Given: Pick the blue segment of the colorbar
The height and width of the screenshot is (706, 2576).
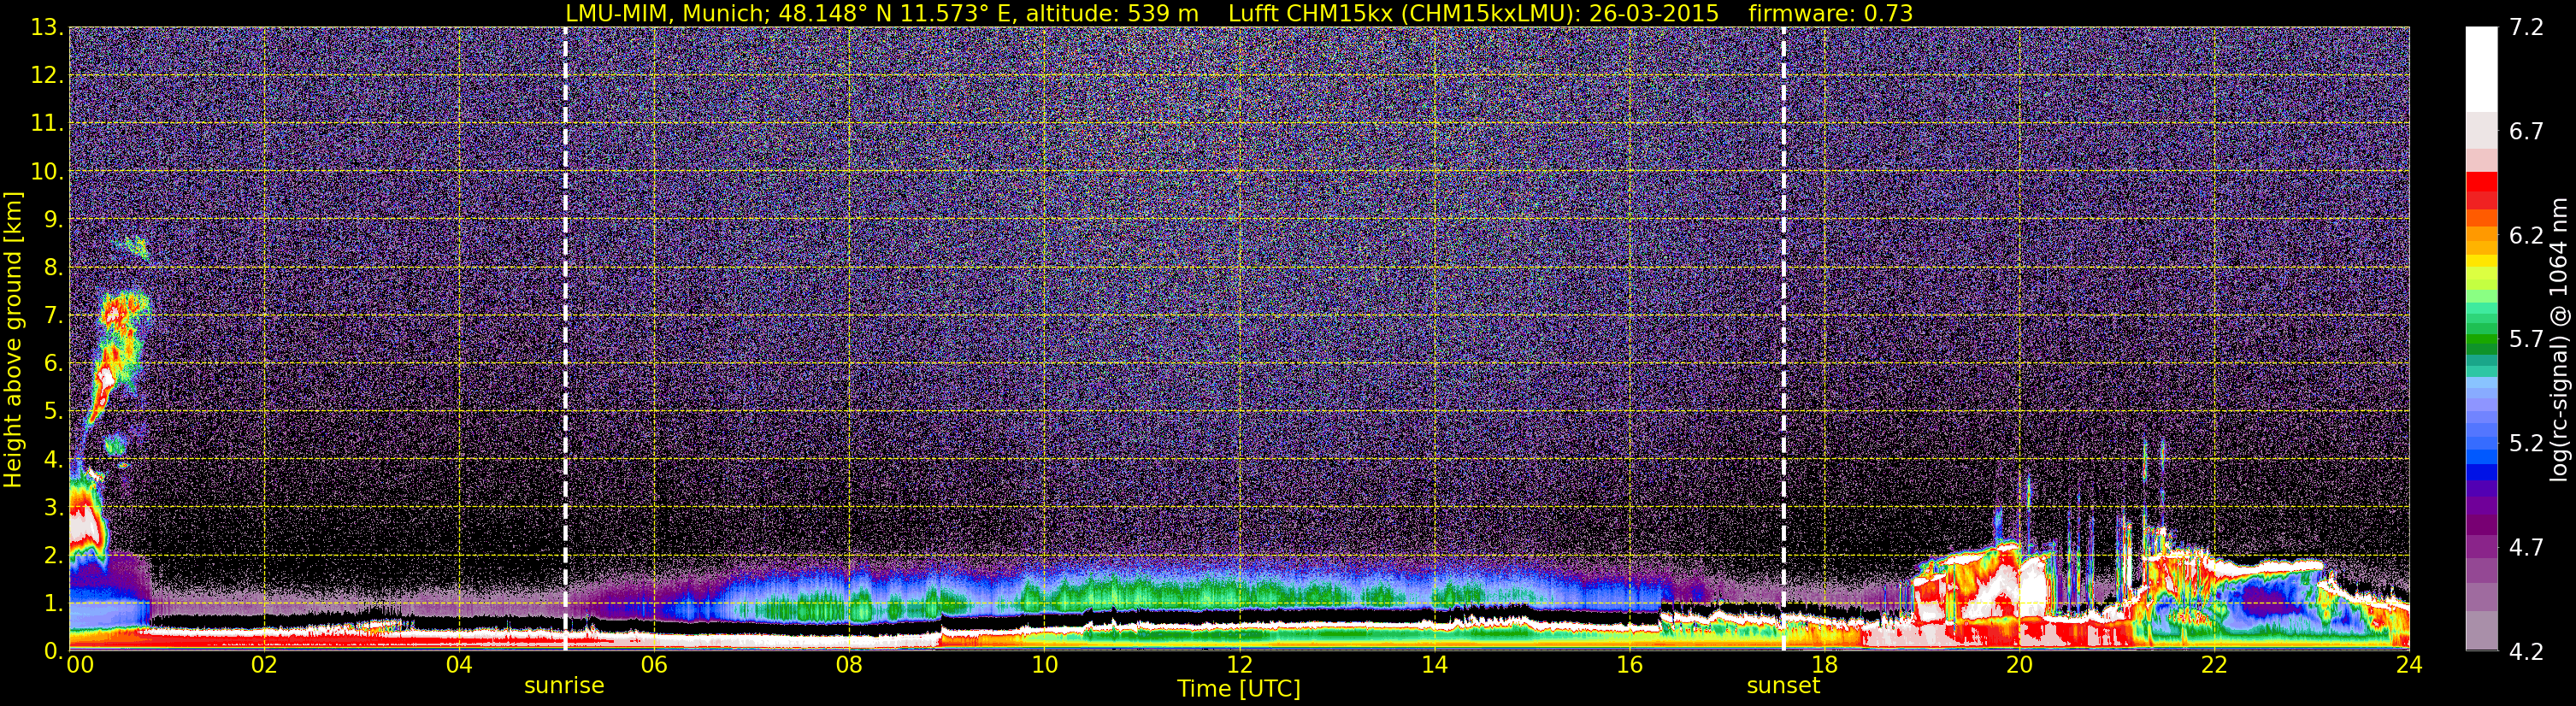Looking at the screenshot, I should click(2481, 470).
